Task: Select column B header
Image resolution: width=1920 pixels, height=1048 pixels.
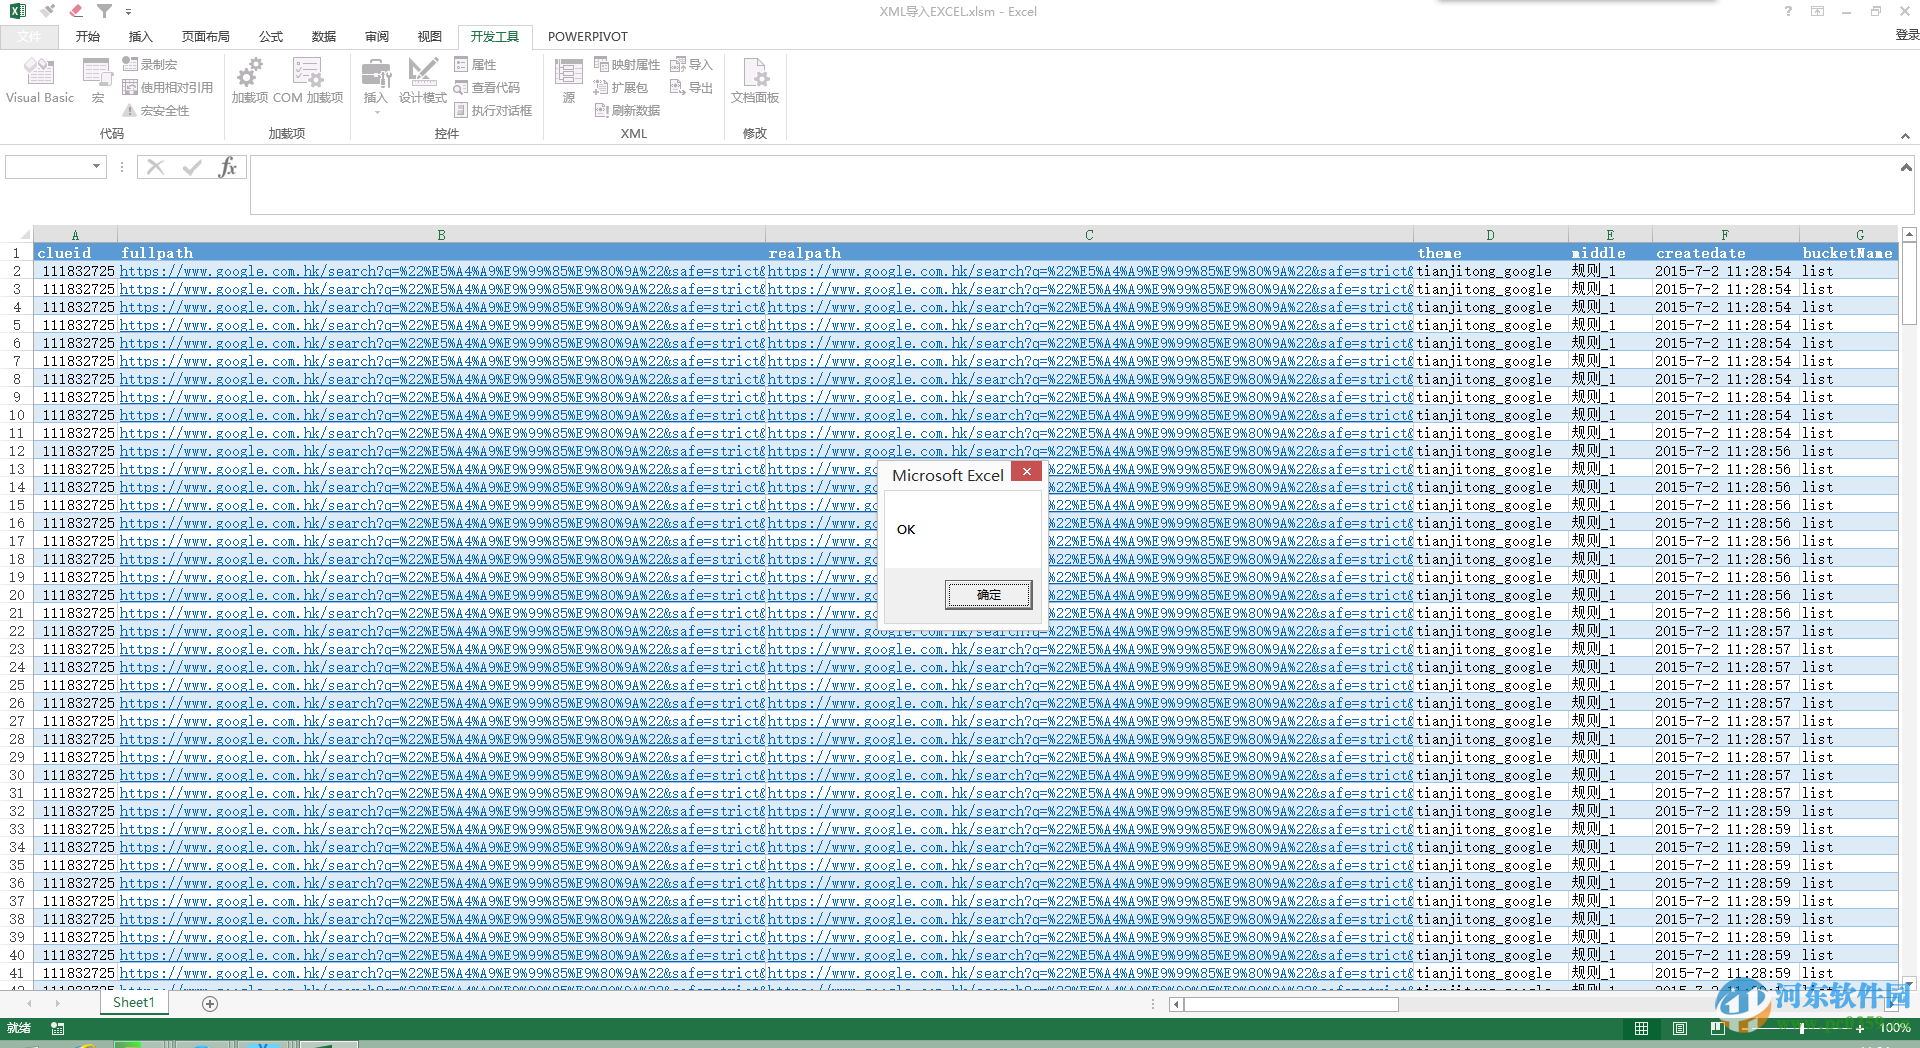Action: tap(442, 235)
